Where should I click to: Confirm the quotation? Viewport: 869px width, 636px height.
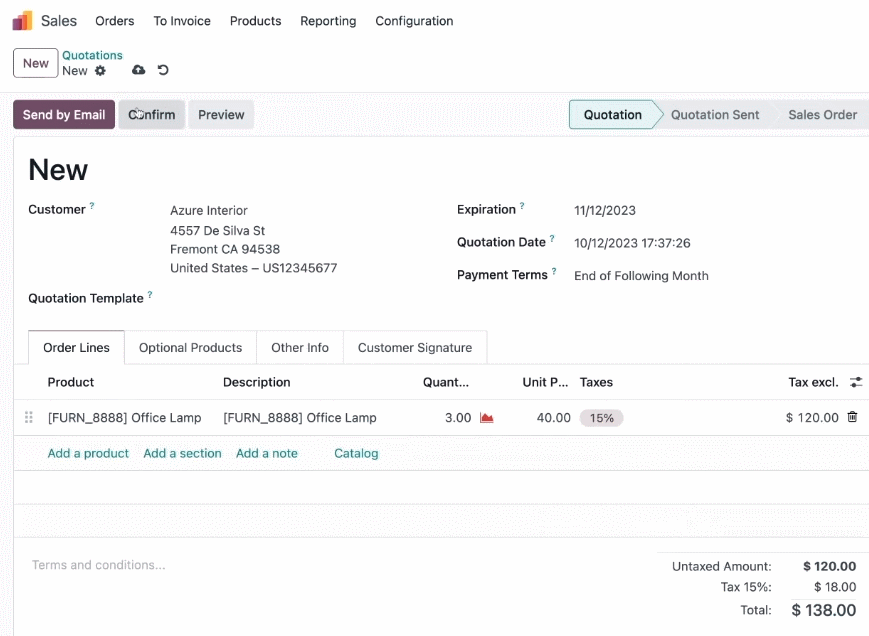point(151,115)
